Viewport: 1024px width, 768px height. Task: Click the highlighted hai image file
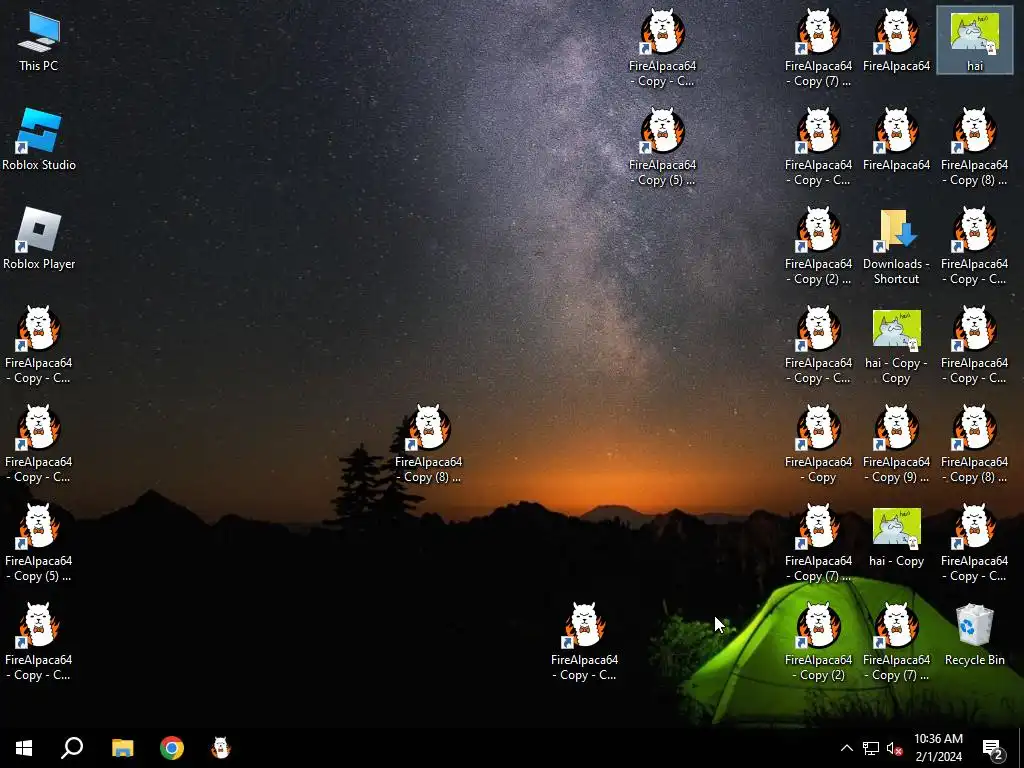click(x=974, y=40)
